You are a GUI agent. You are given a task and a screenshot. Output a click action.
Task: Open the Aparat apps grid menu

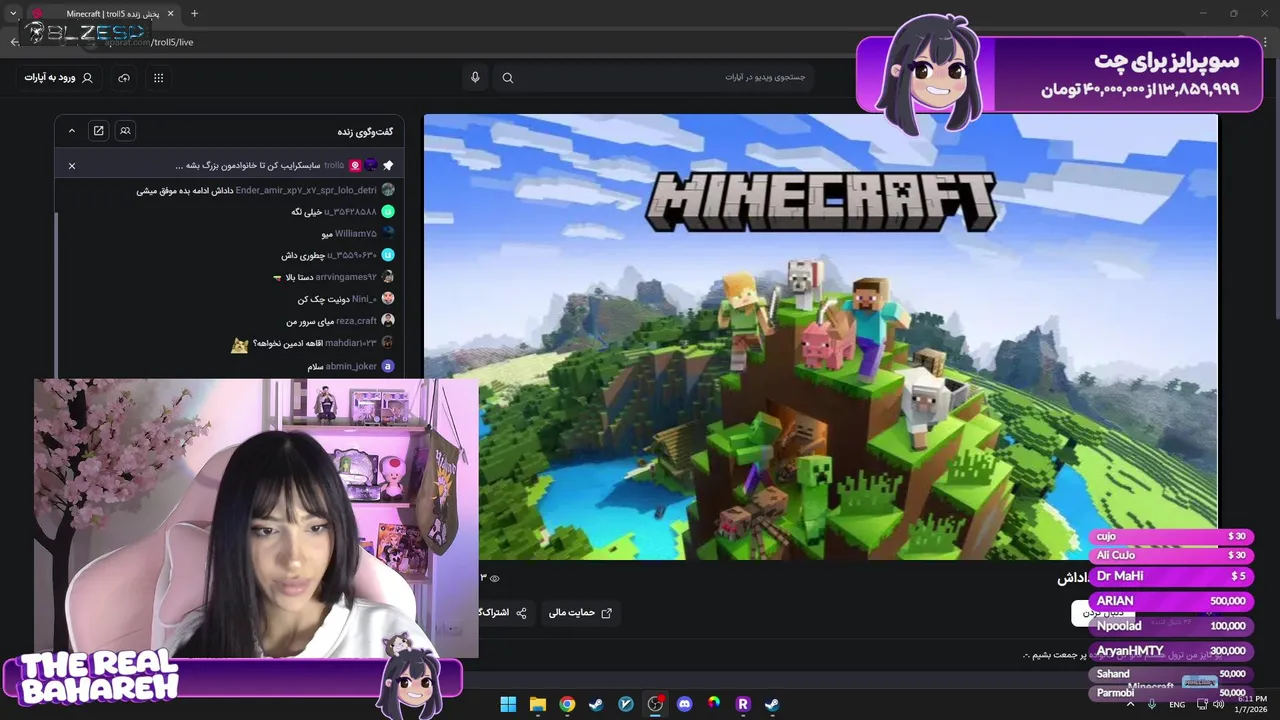[x=158, y=78]
